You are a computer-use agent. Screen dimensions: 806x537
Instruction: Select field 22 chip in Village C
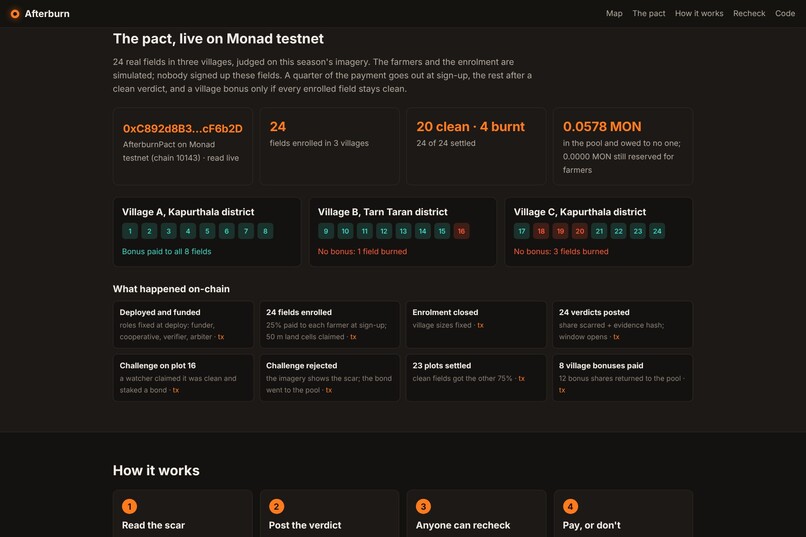618,231
